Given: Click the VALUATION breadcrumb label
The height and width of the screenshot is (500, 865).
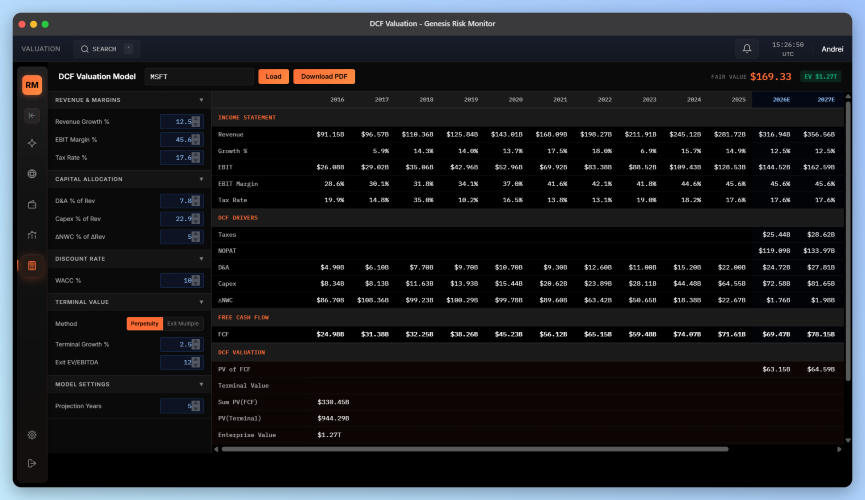Looking at the screenshot, I should coord(41,49).
